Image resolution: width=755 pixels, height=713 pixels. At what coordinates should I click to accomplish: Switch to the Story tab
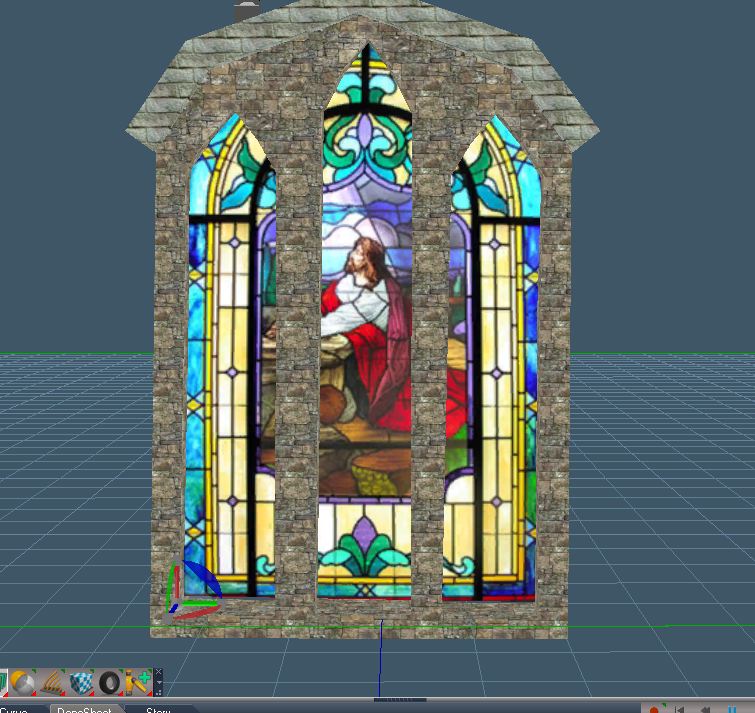point(158,710)
